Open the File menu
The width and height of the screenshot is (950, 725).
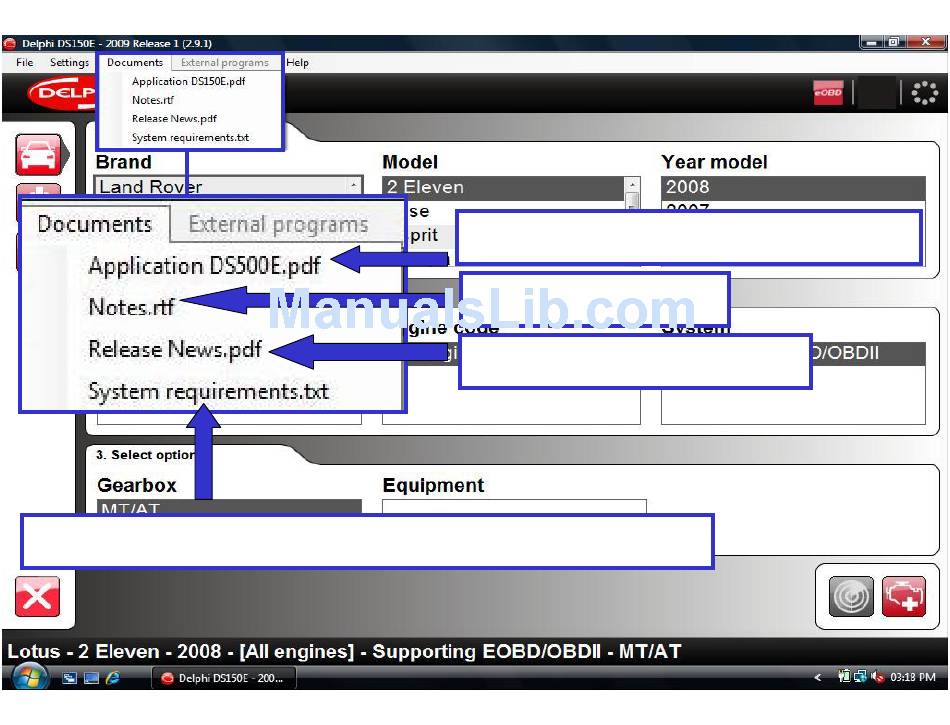(25, 62)
